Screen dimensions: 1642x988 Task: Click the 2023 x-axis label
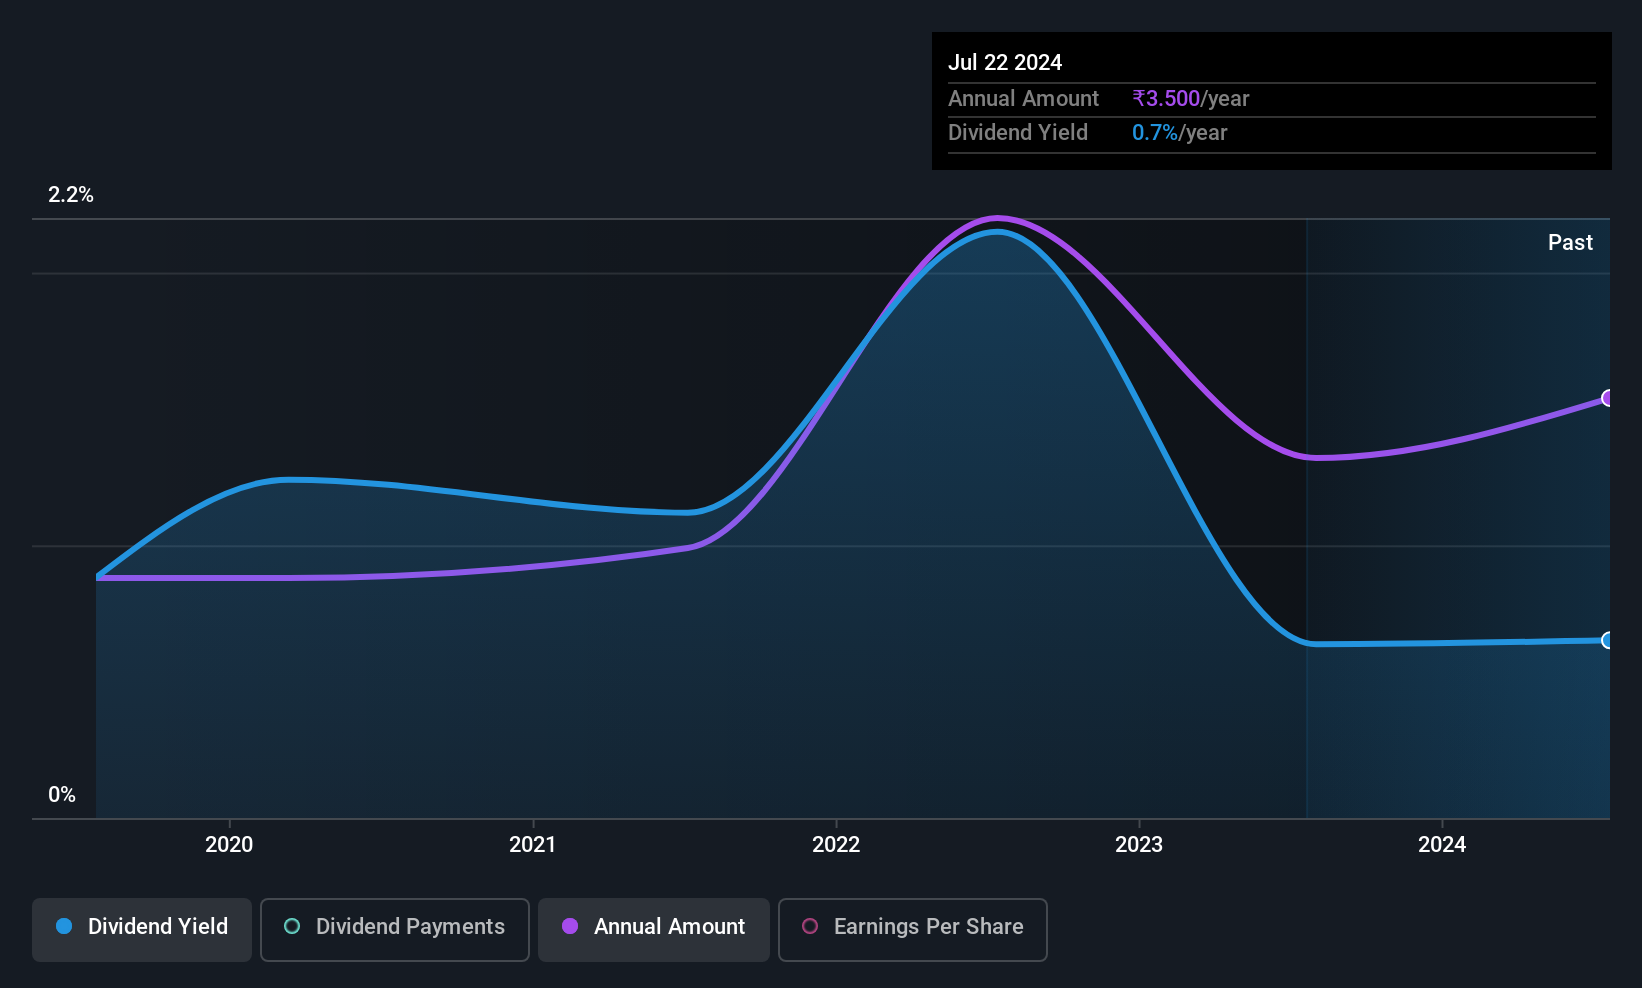pyautogui.click(x=1139, y=845)
